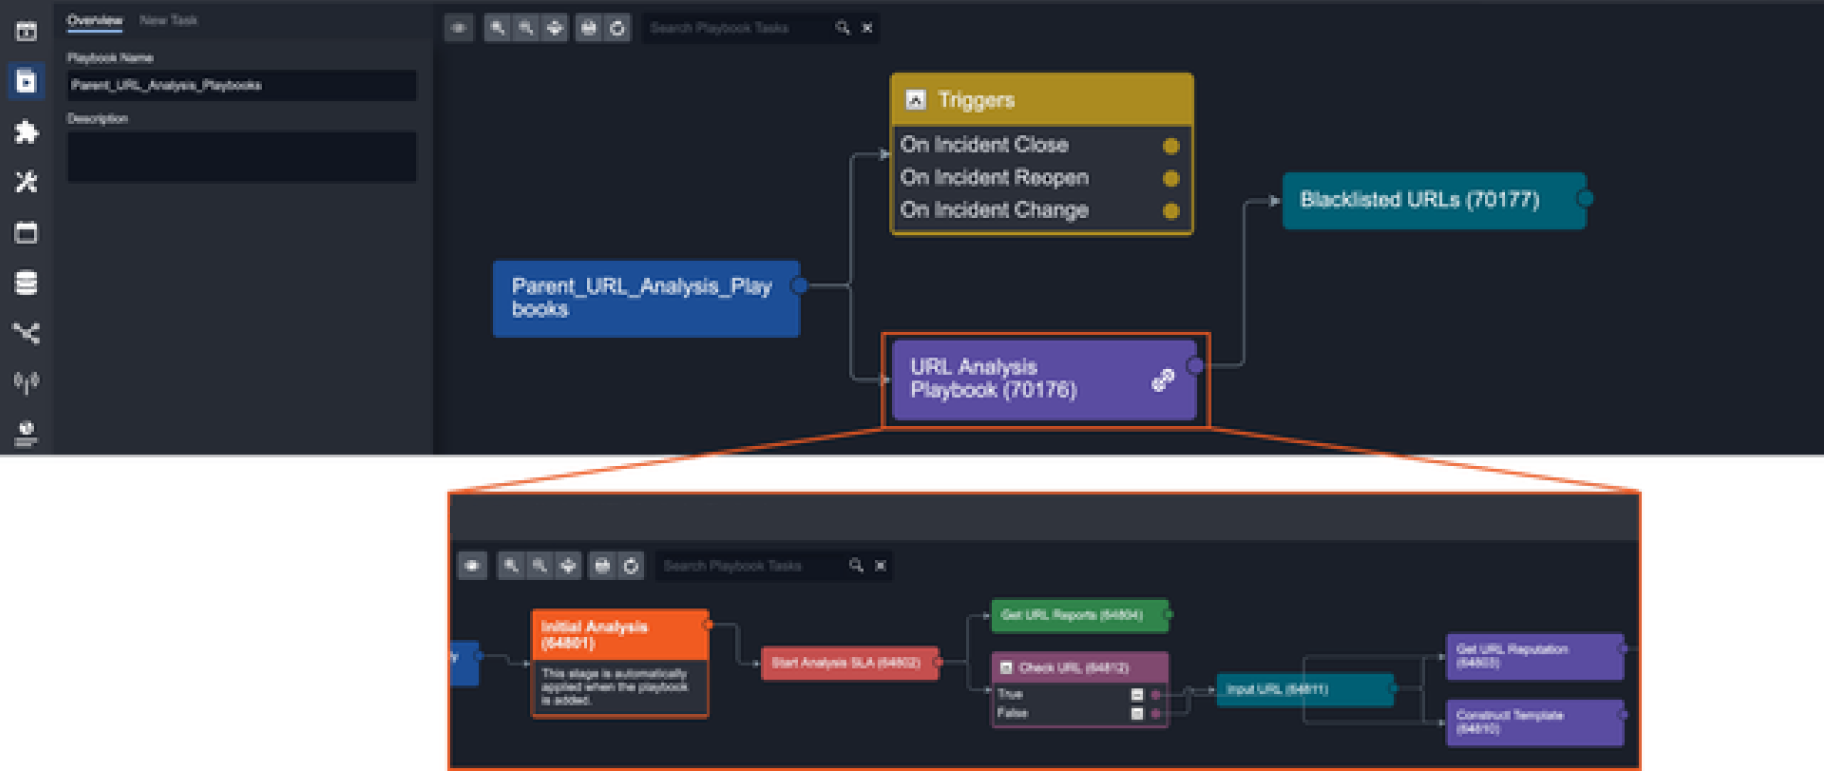Toggle the eye visibility button in lower toolbar
Screen dimensions: 1824x771
click(x=472, y=566)
